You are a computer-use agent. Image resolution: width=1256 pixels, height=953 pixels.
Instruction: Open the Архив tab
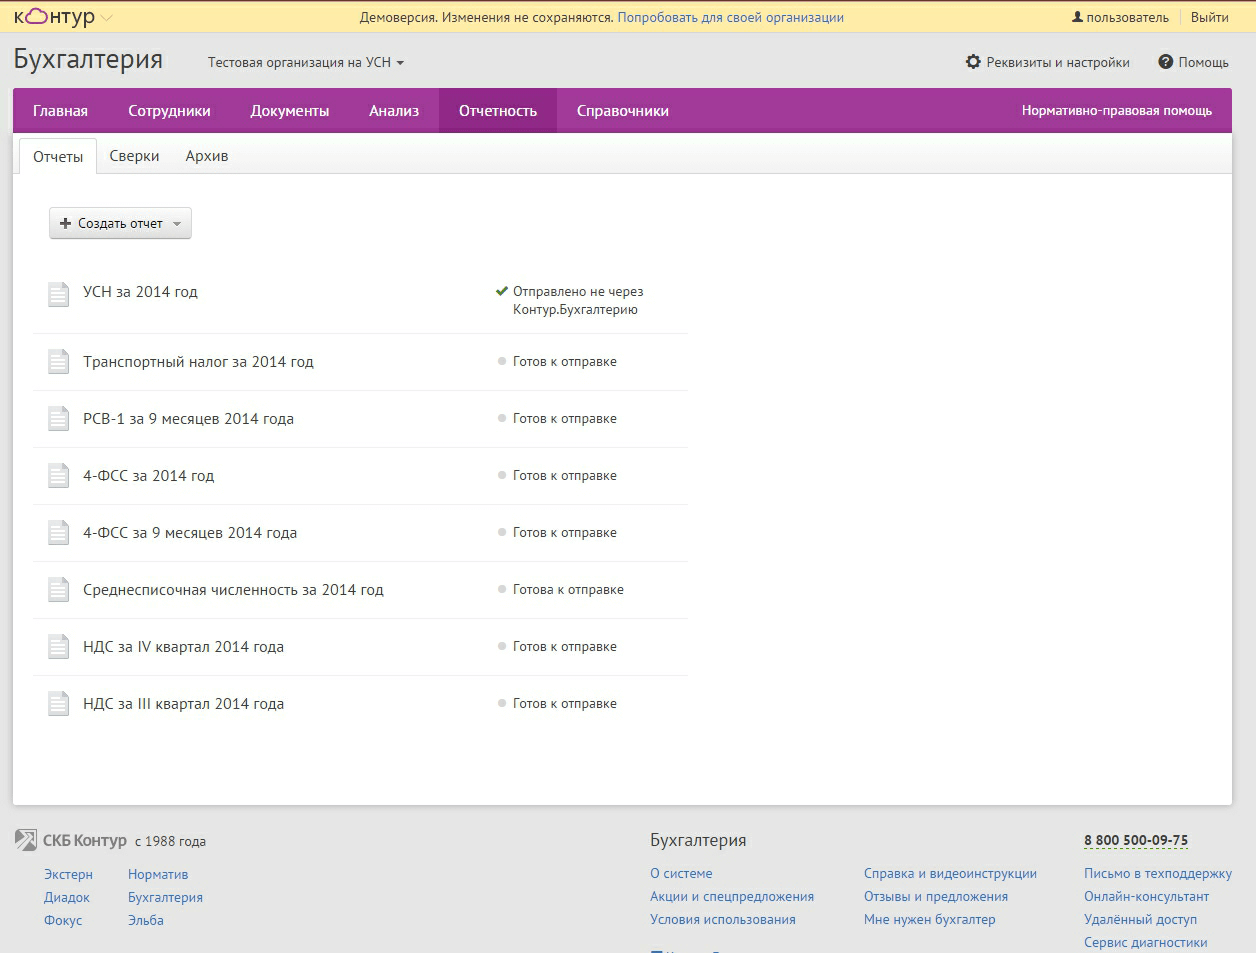pos(207,156)
